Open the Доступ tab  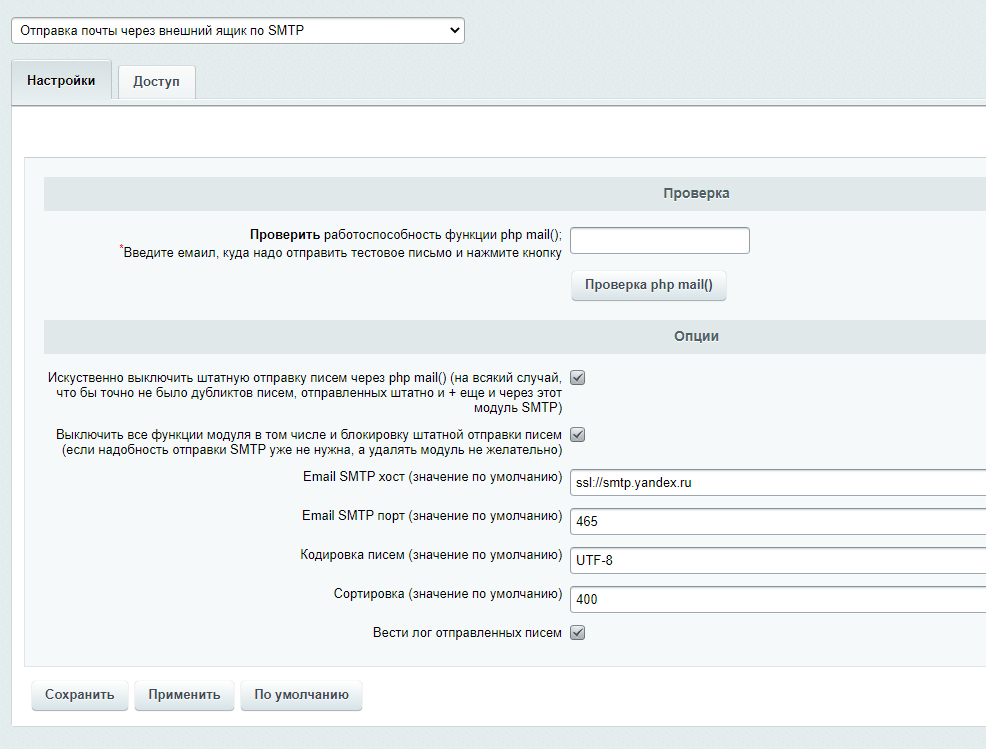pos(156,82)
